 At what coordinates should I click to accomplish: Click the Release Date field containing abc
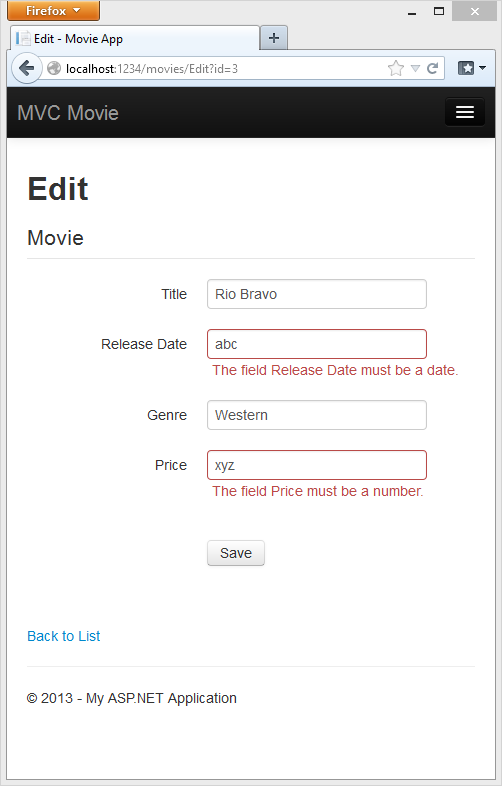coord(317,344)
